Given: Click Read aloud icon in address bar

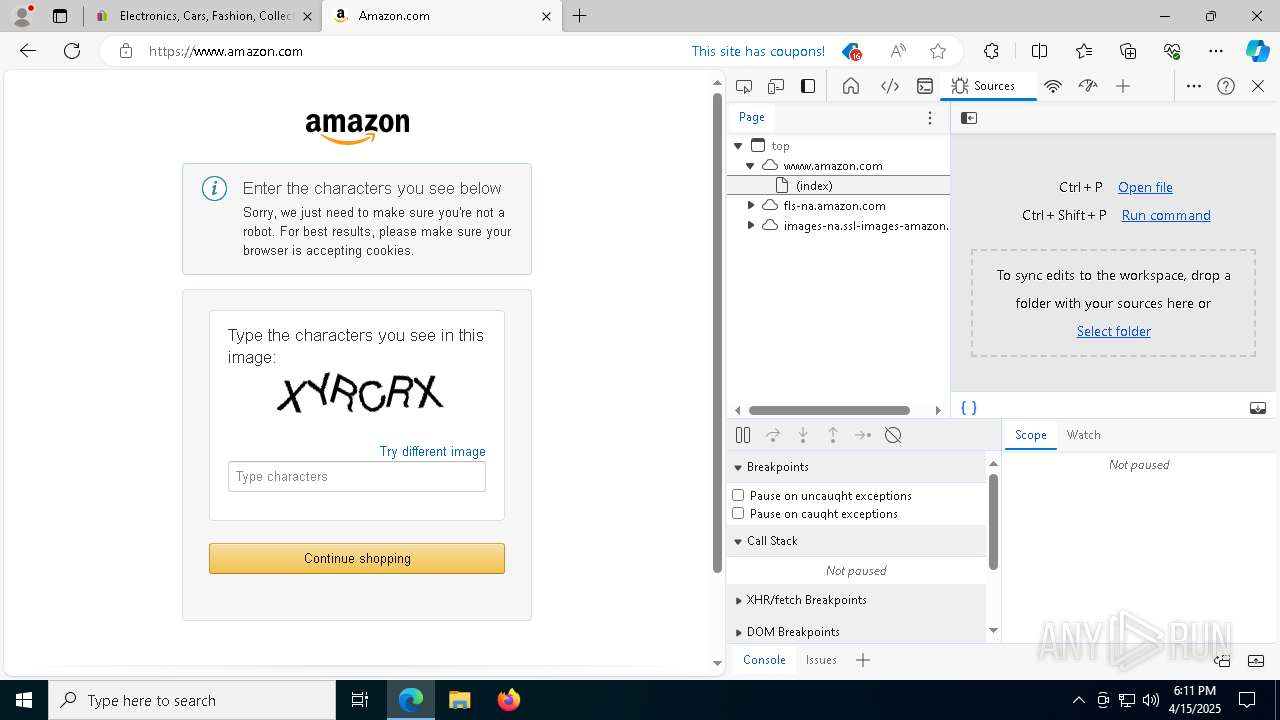Looking at the screenshot, I should point(898,51).
